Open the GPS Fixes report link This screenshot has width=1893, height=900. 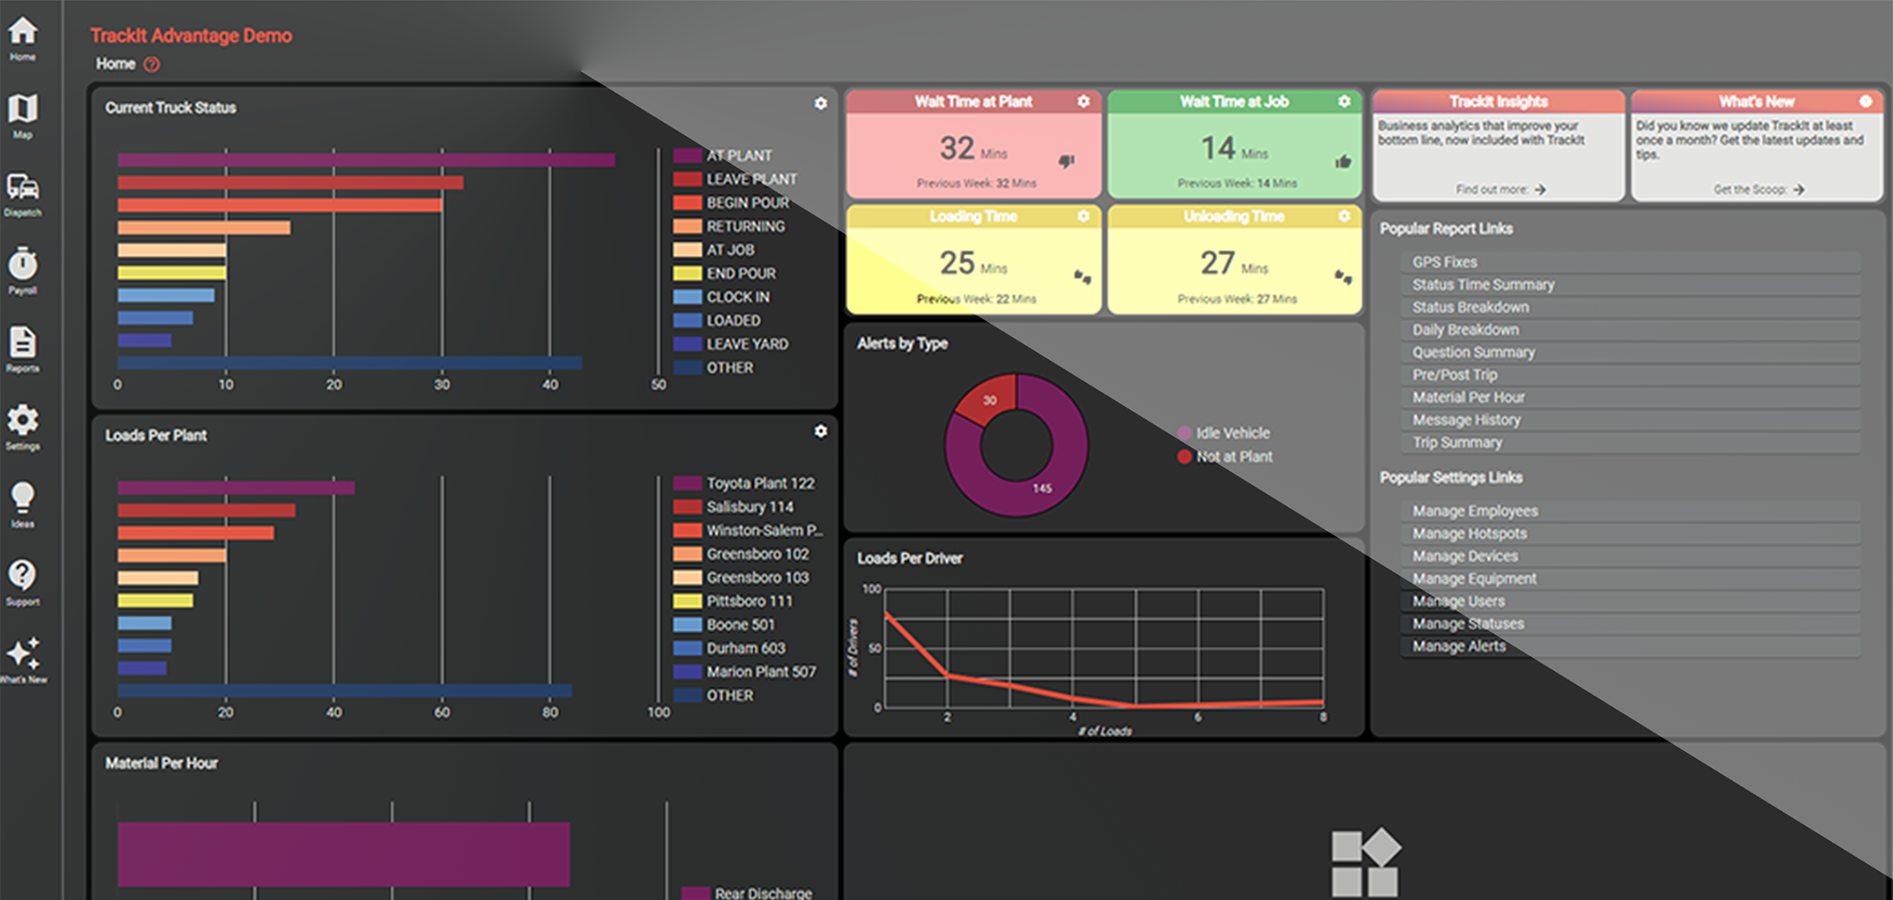(x=1444, y=262)
